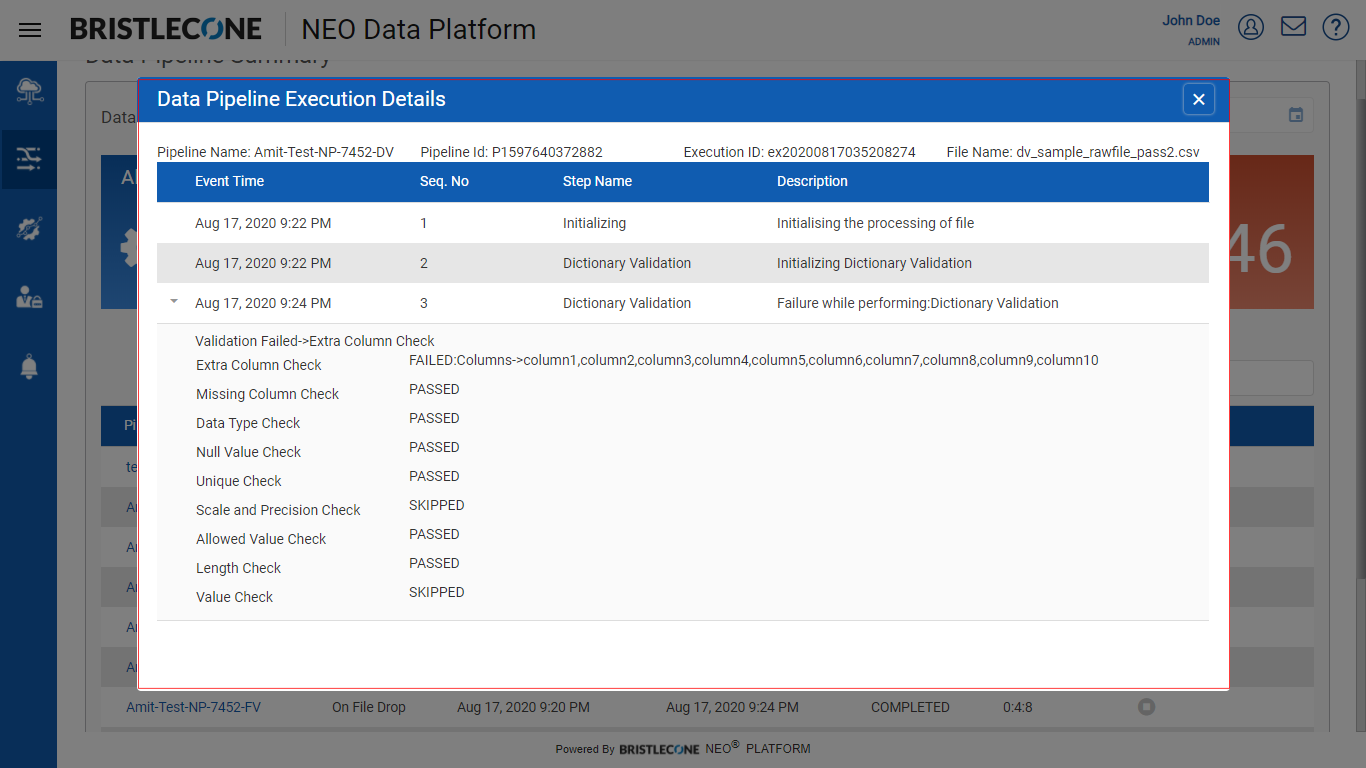Image resolution: width=1366 pixels, height=768 pixels.
Task: Open the hamburger navigation menu
Action: [30, 30]
